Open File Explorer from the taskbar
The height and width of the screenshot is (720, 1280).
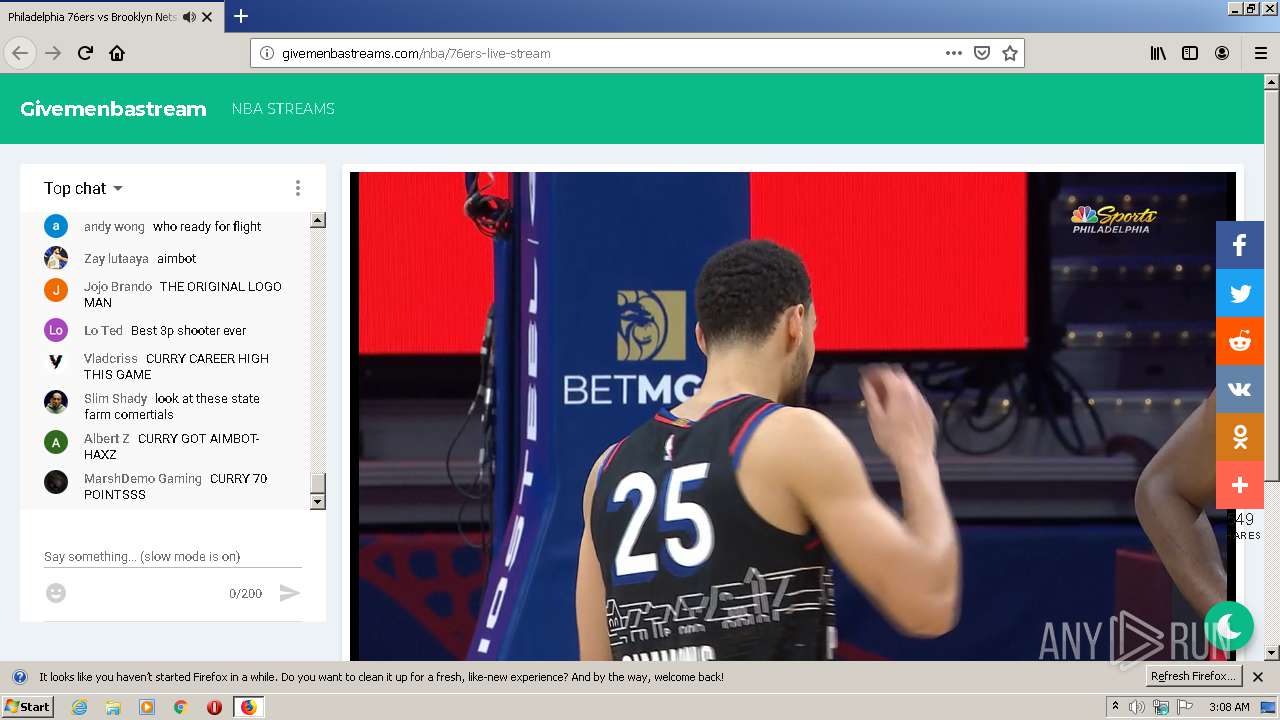113,707
